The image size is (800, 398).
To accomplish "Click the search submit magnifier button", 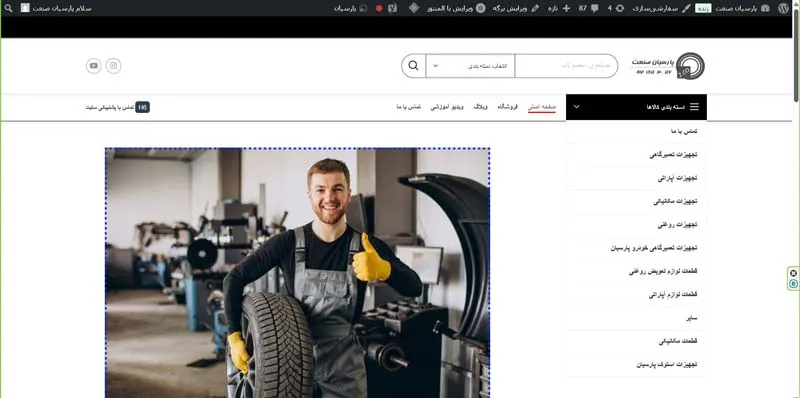I will 414,66.
